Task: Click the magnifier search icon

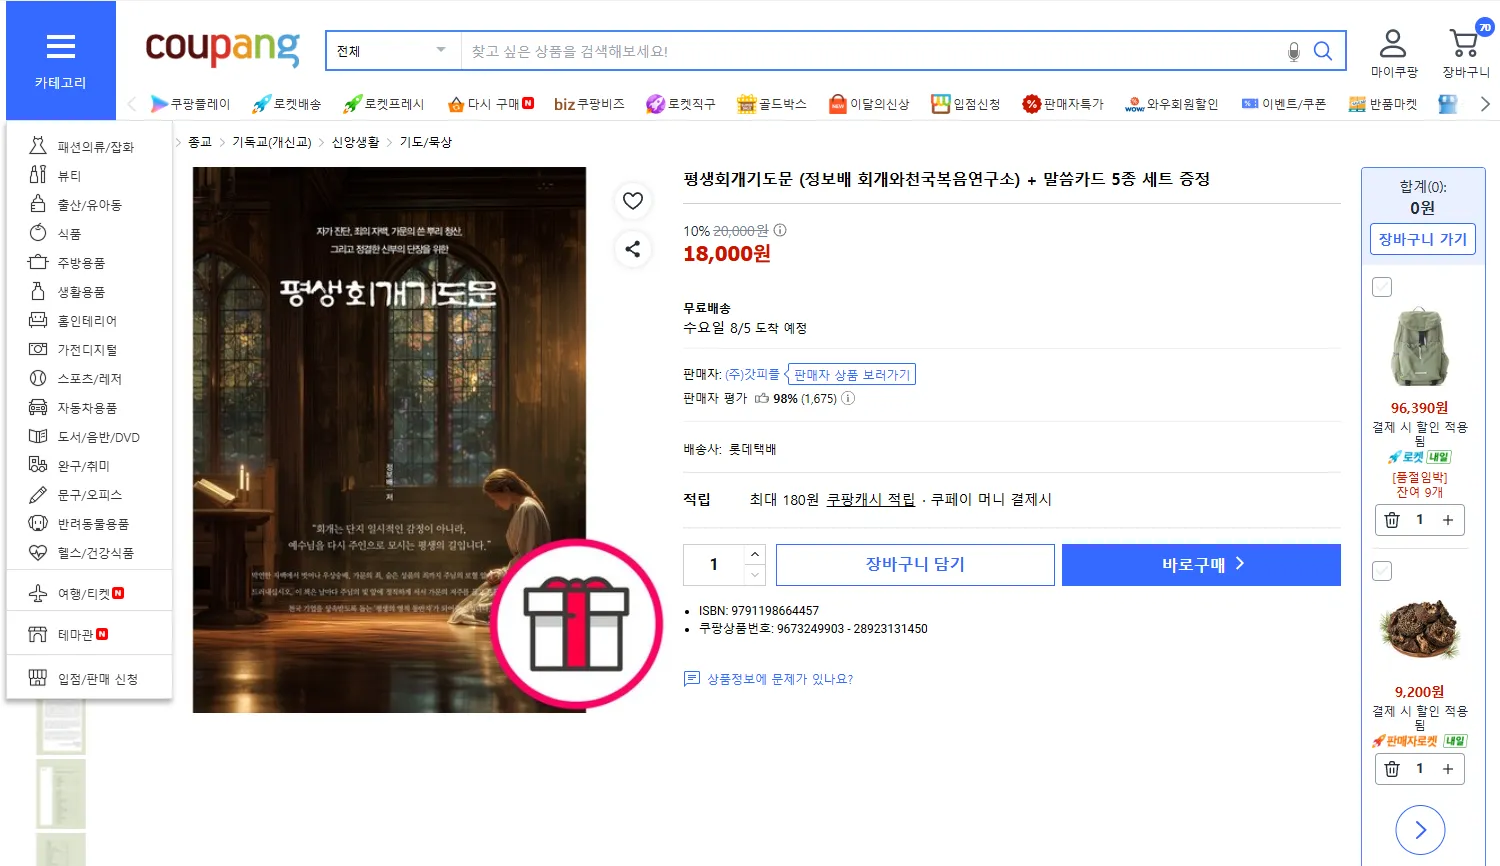Action: point(1323,51)
